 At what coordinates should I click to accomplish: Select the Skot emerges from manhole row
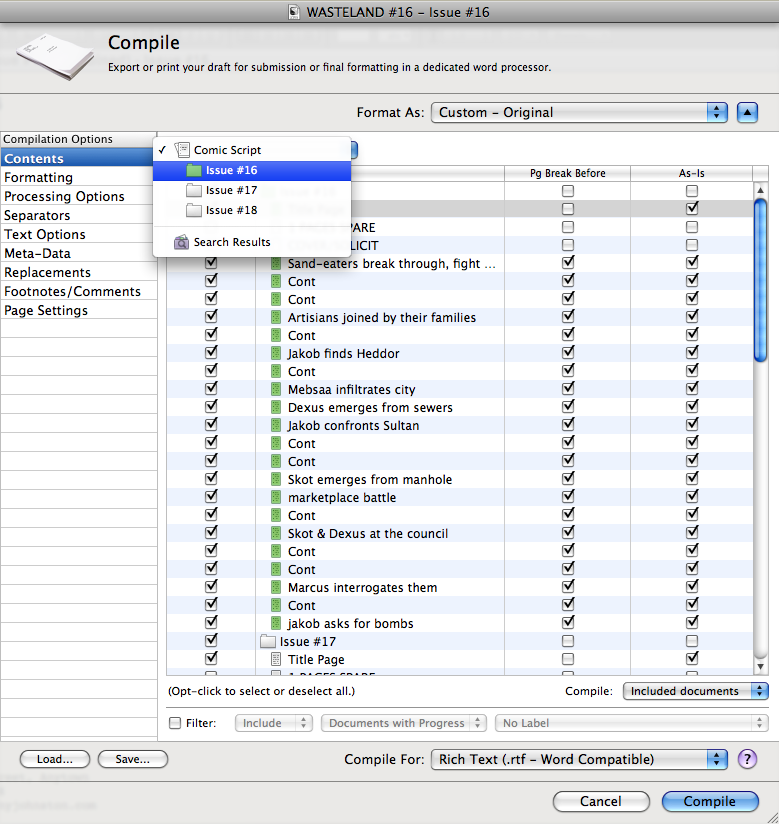369,480
